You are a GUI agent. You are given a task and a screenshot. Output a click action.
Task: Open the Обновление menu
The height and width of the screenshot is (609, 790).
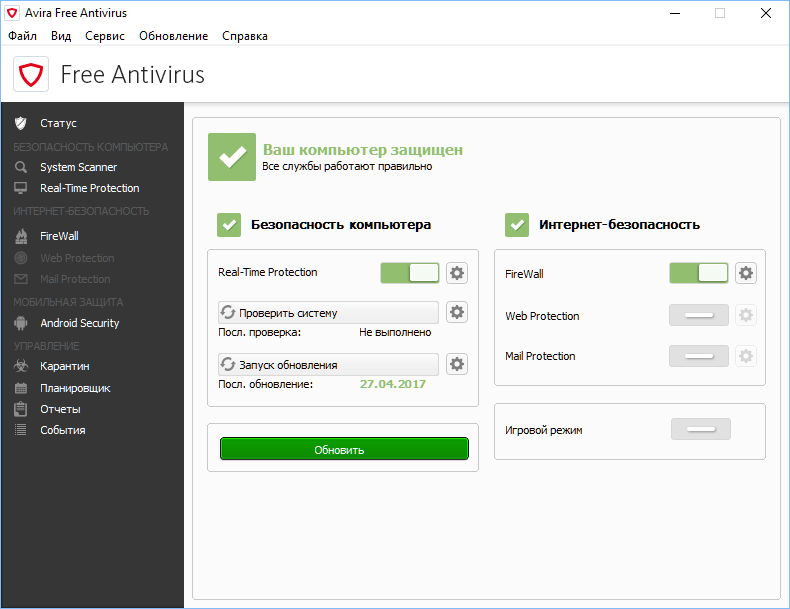point(173,36)
